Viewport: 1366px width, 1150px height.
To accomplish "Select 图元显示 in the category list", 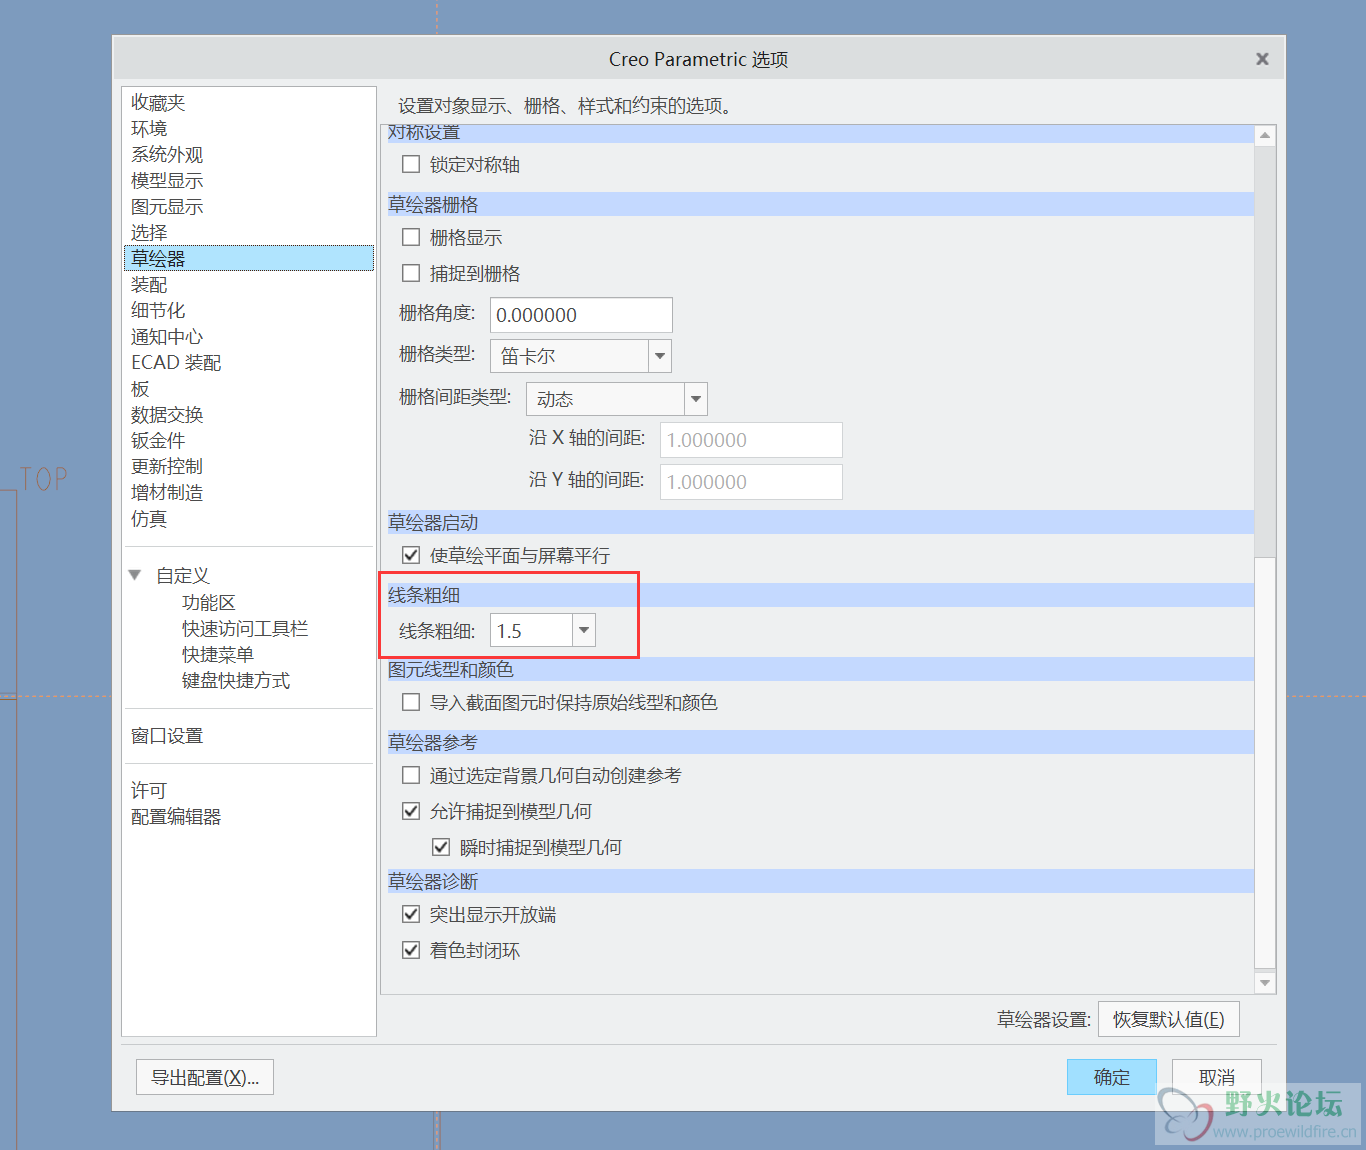I will 167,207.
